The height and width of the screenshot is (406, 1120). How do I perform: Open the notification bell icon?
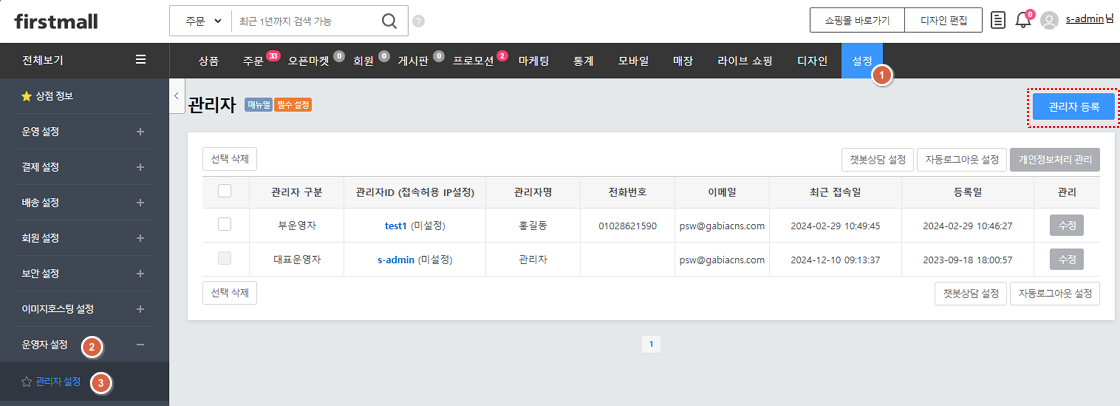[1023, 20]
